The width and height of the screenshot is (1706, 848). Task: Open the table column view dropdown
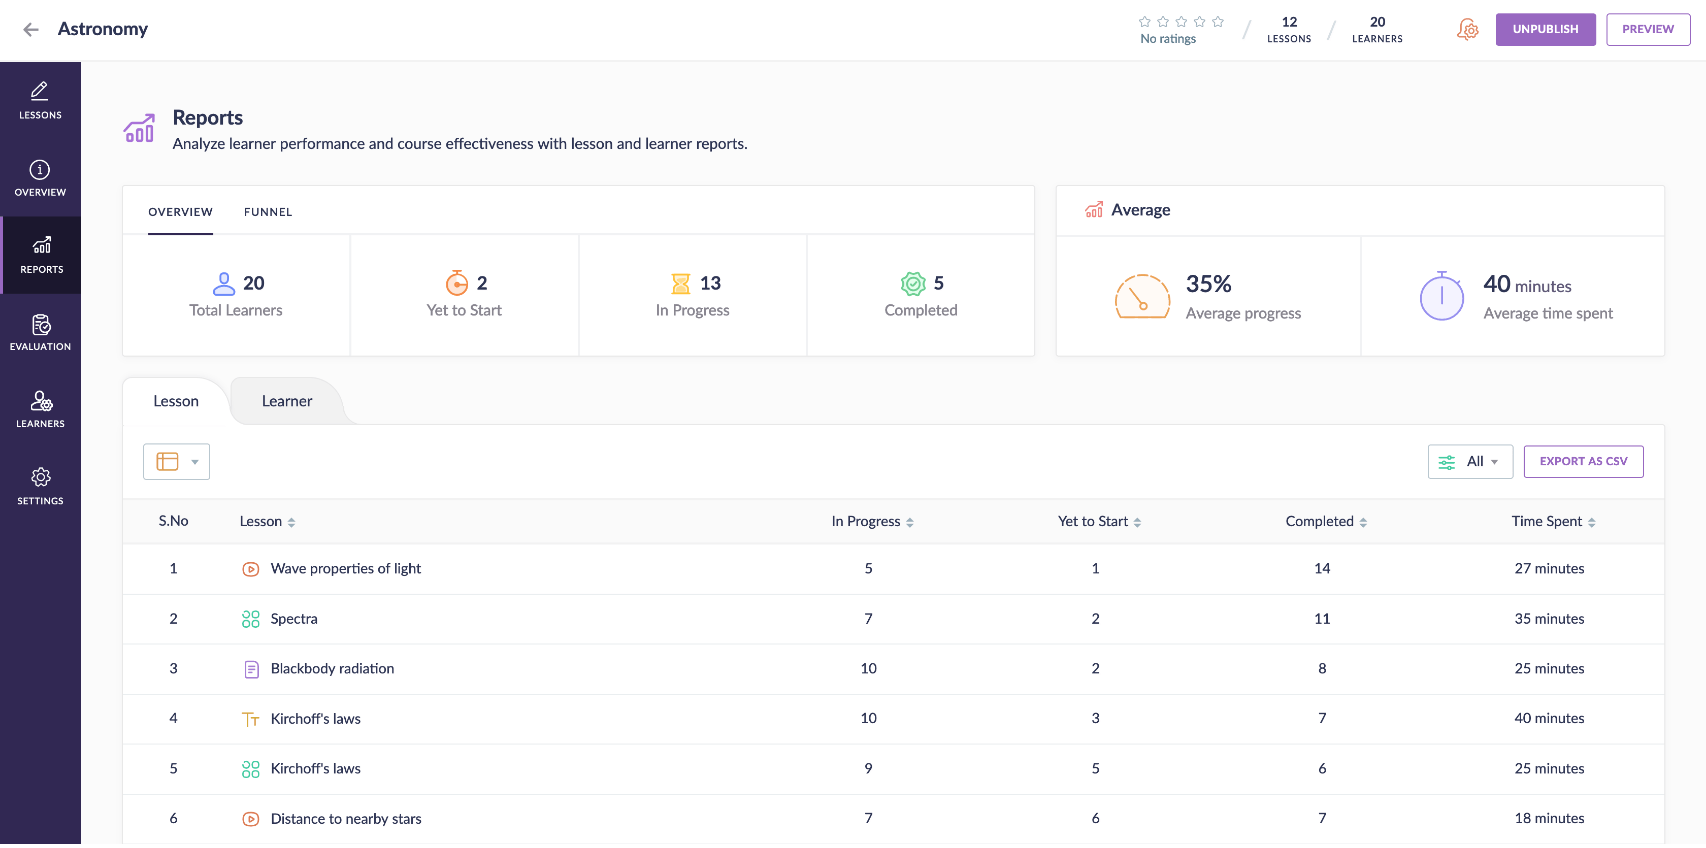point(176,462)
